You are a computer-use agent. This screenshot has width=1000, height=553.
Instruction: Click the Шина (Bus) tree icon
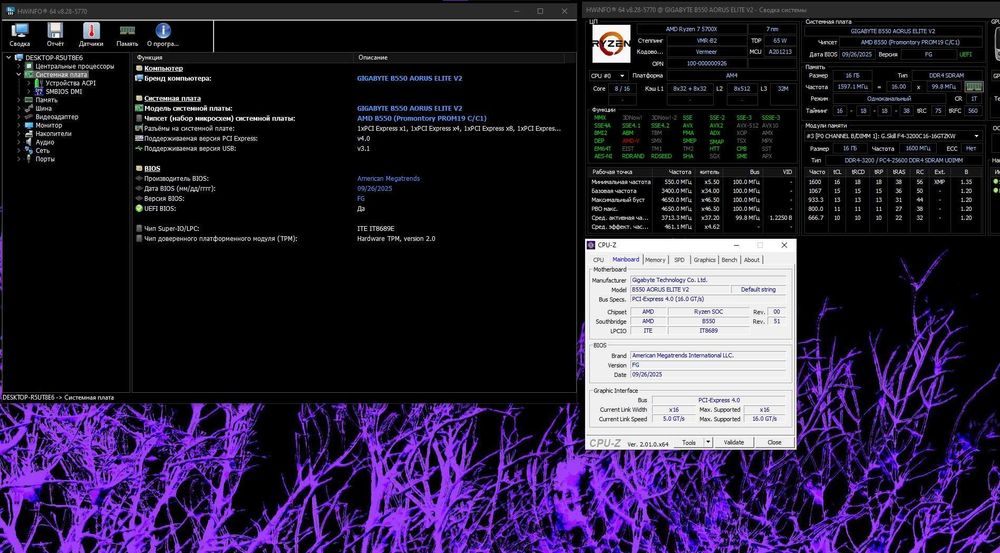pyautogui.click(x=29, y=108)
